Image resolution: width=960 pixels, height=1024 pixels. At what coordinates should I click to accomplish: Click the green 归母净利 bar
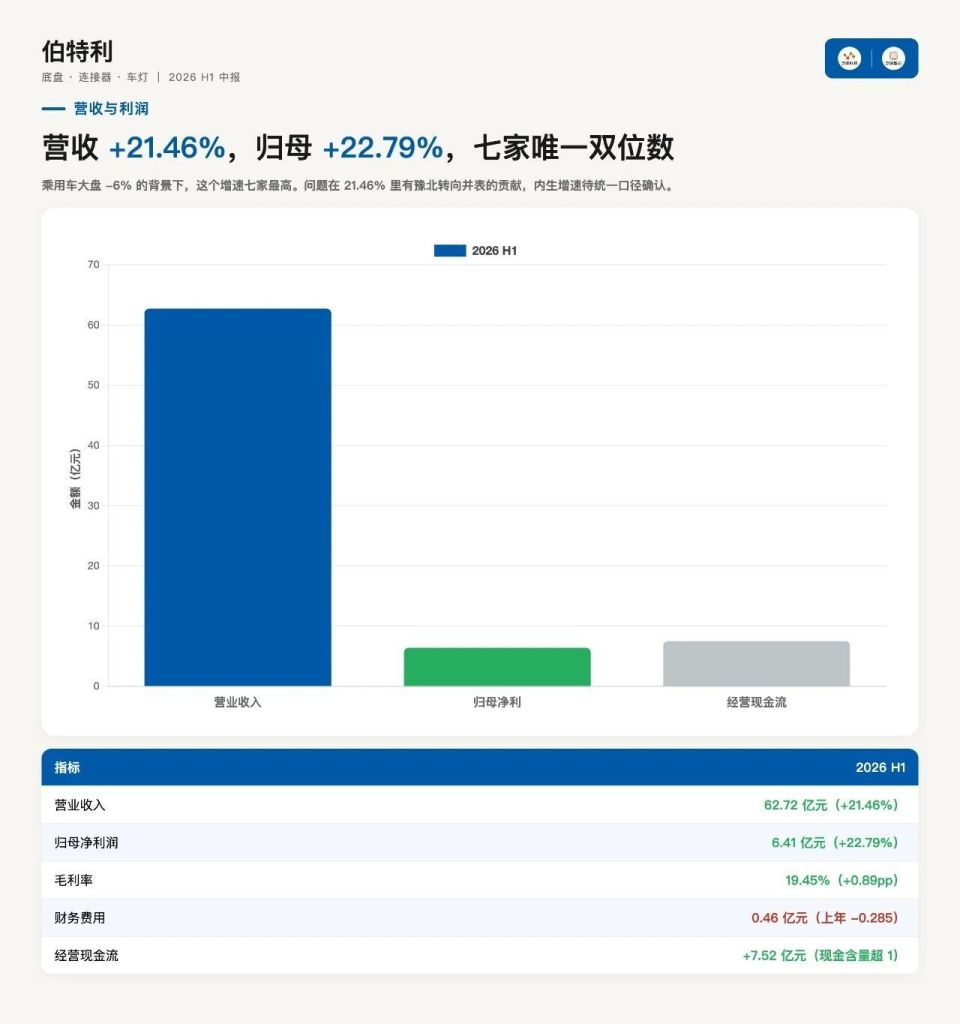tap(497, 667)
